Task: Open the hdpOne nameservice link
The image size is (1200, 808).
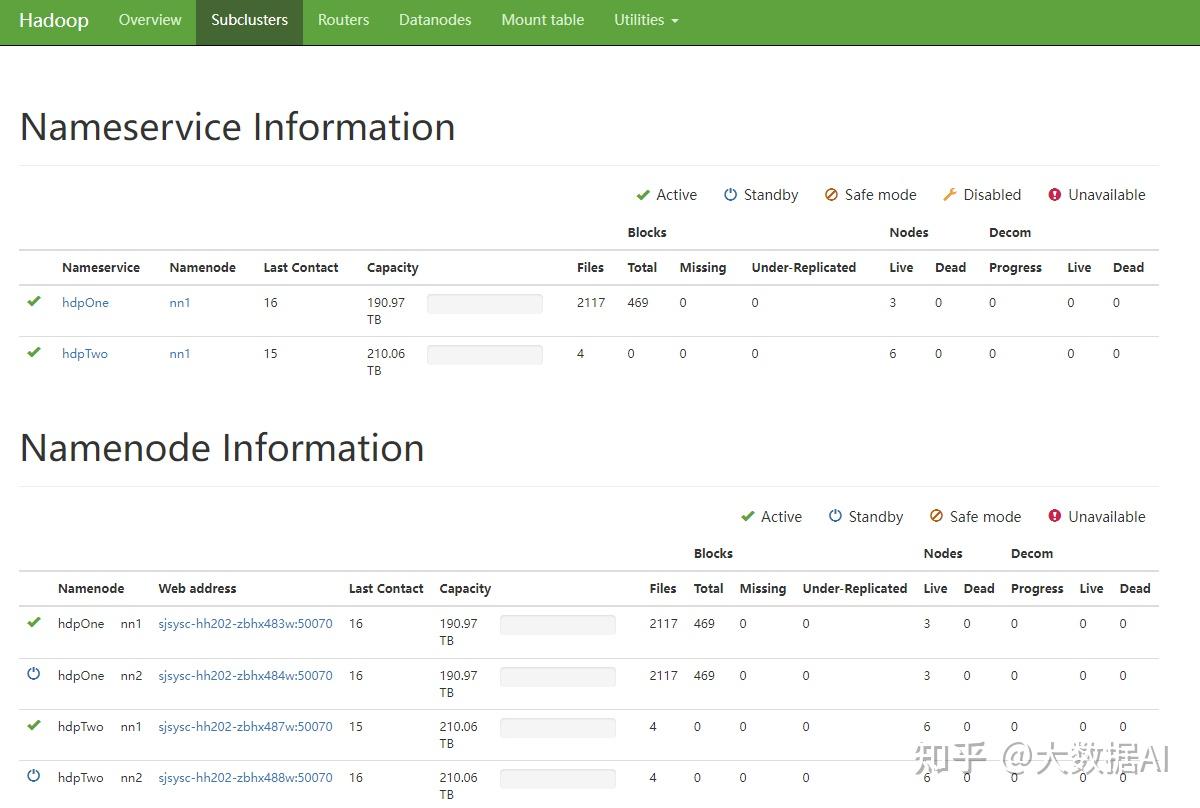Action: tap(85, 303)
